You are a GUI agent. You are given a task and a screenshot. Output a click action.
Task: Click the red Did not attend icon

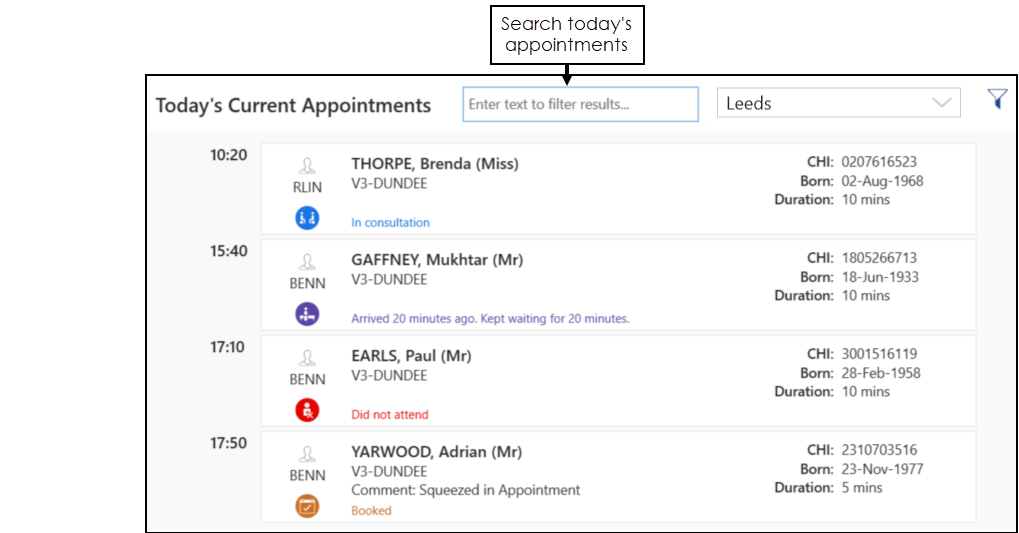pyautogui.click(x=307, y=410)
